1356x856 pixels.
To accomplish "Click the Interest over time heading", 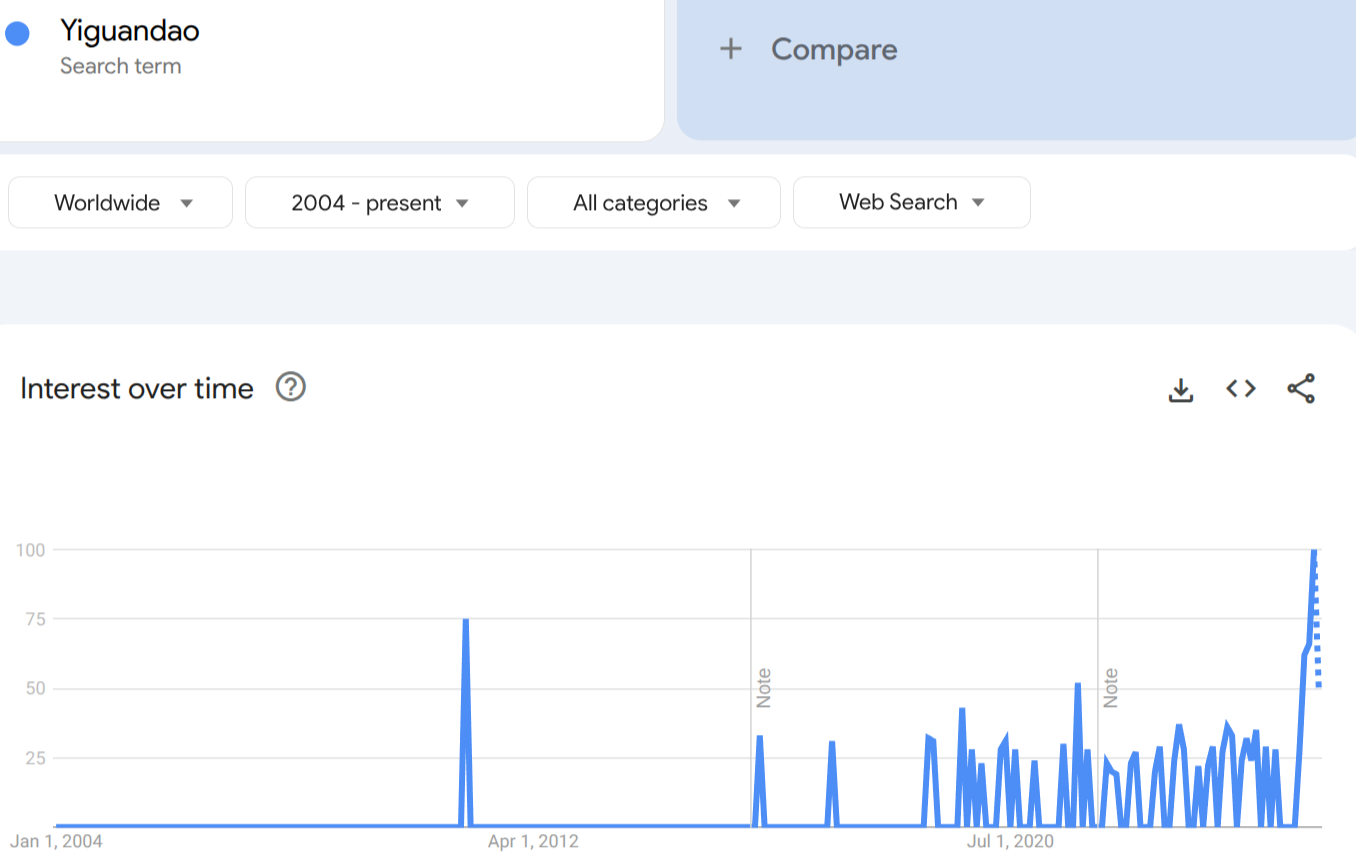I will [137, 388].
